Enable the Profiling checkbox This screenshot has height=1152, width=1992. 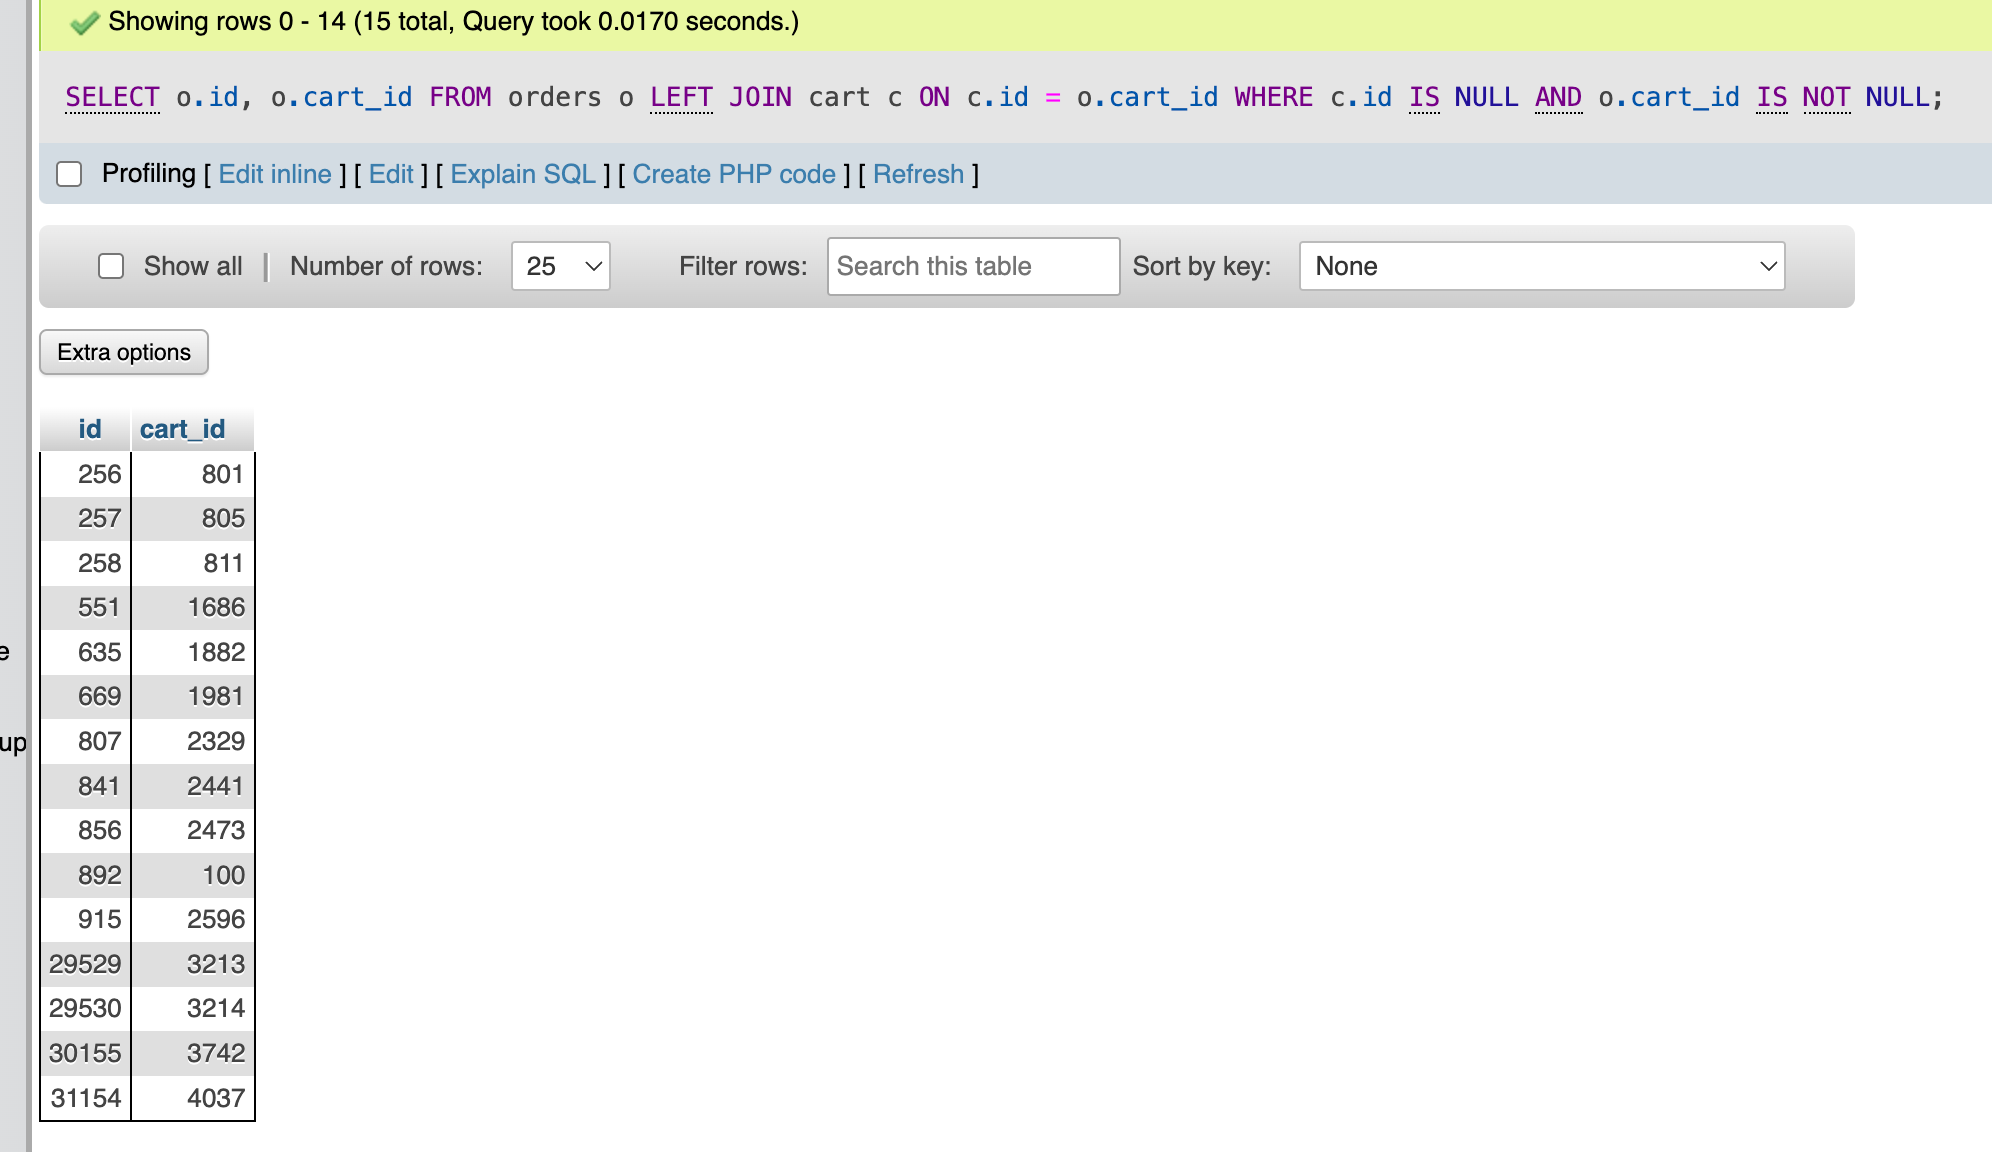[x=69, y=174]
